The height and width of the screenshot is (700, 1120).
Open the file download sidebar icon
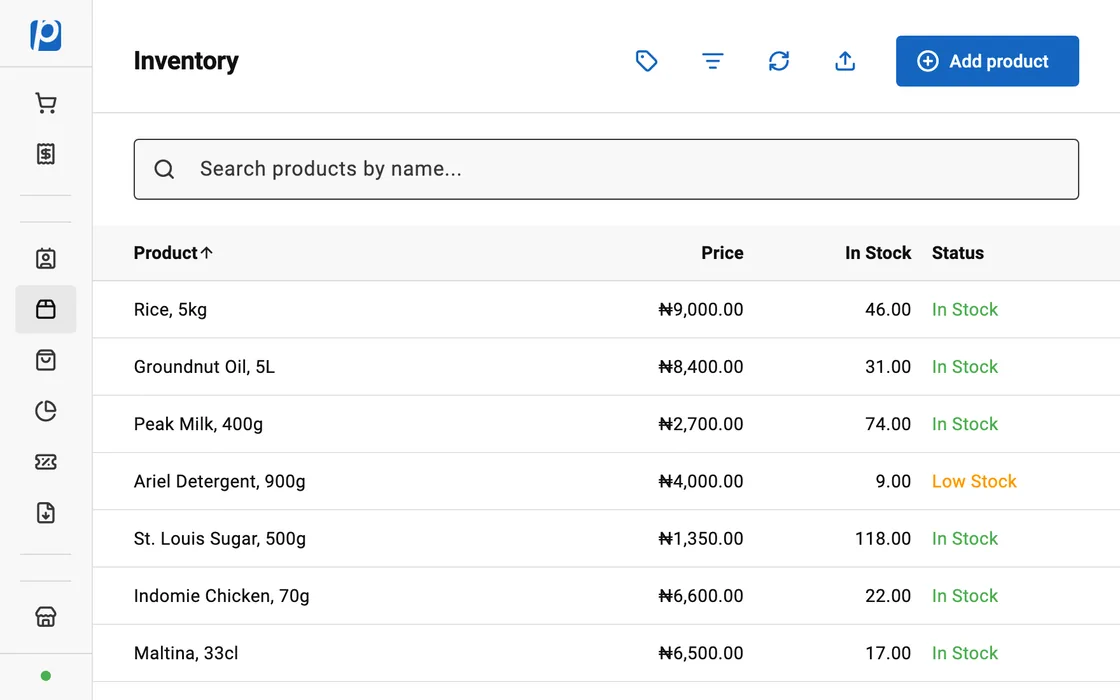click(x=46, y=513)
